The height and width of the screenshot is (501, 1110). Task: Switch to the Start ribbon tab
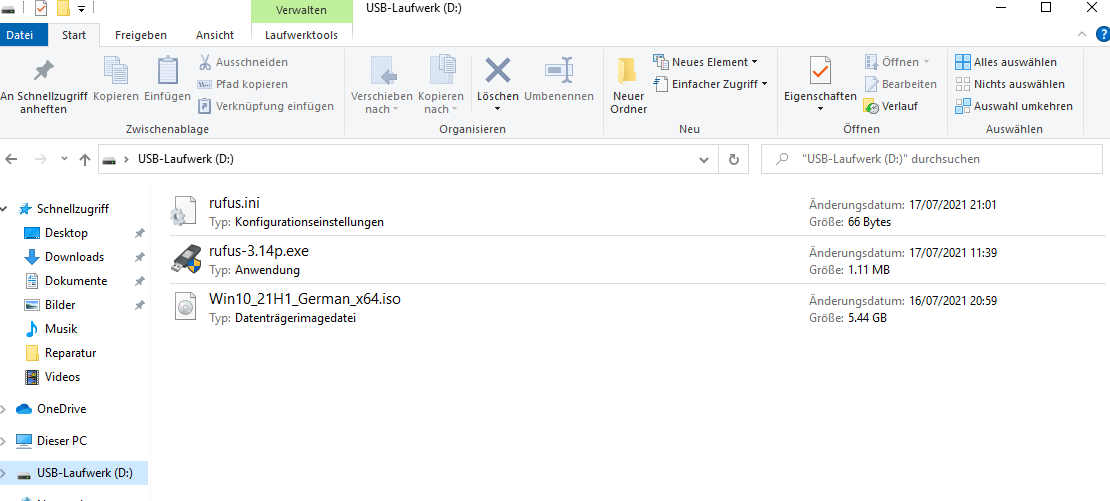[74, 35]
